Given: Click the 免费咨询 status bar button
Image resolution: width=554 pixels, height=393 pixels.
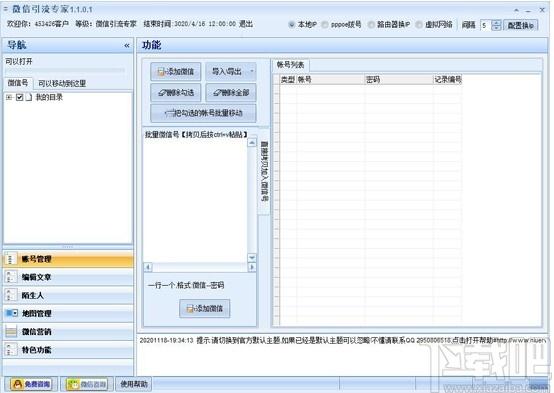Looking at the screenshot, I should 31,384.
